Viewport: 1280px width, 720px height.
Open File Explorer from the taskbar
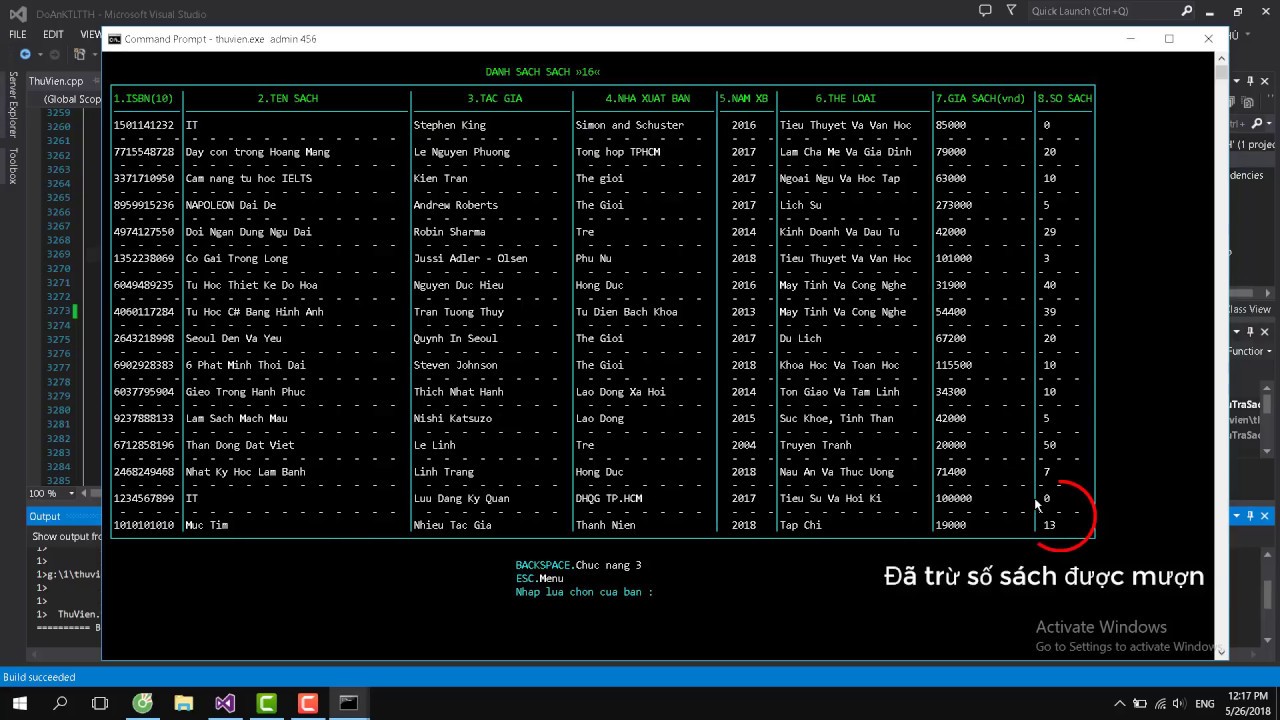(184, 703)
